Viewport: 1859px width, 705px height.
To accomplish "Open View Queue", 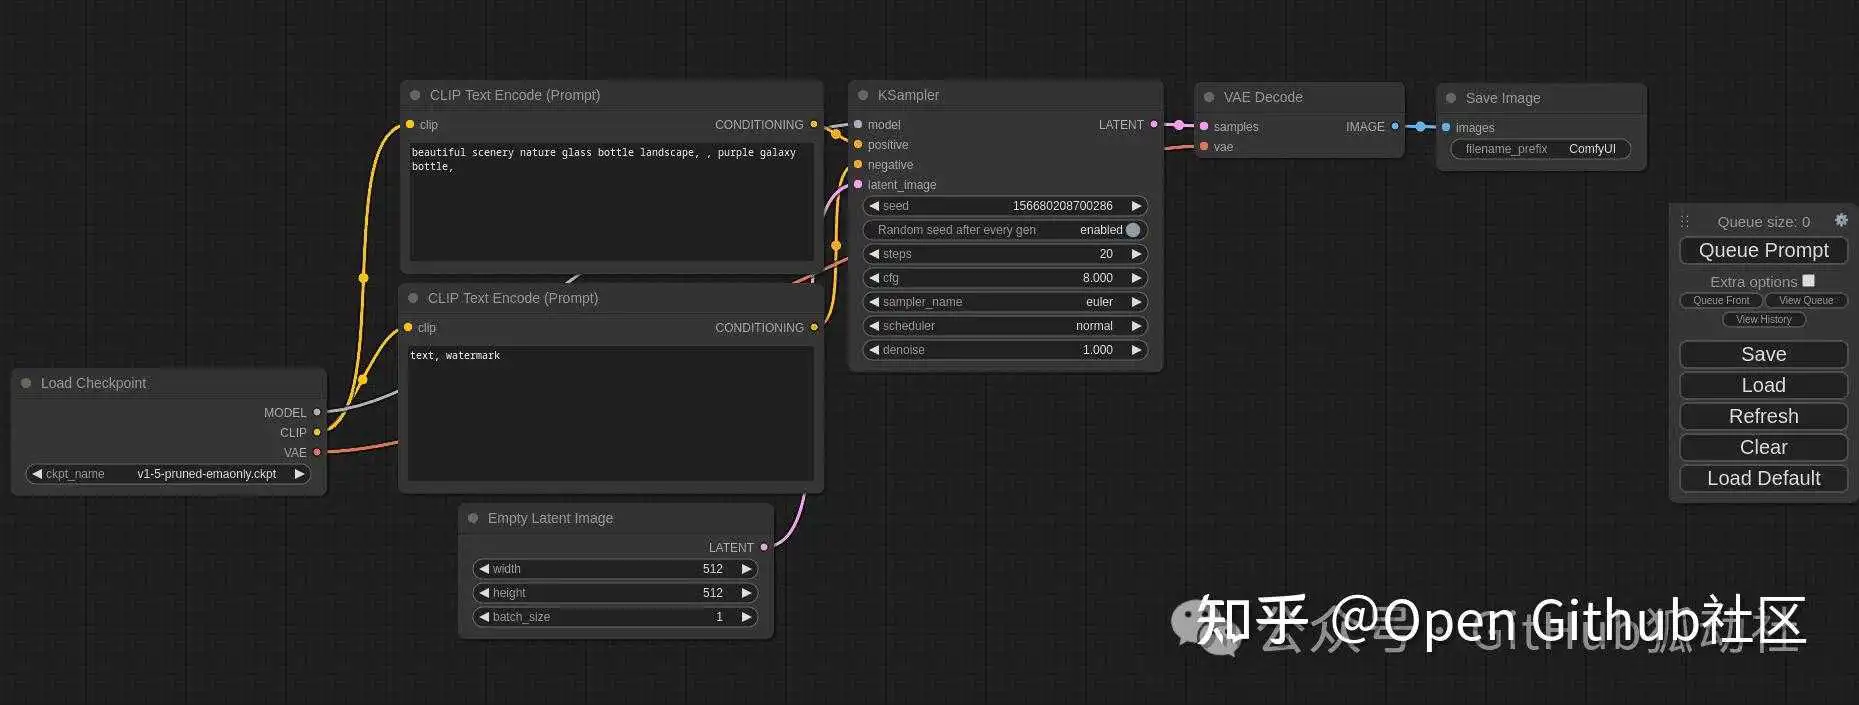I will [1806, 300].
